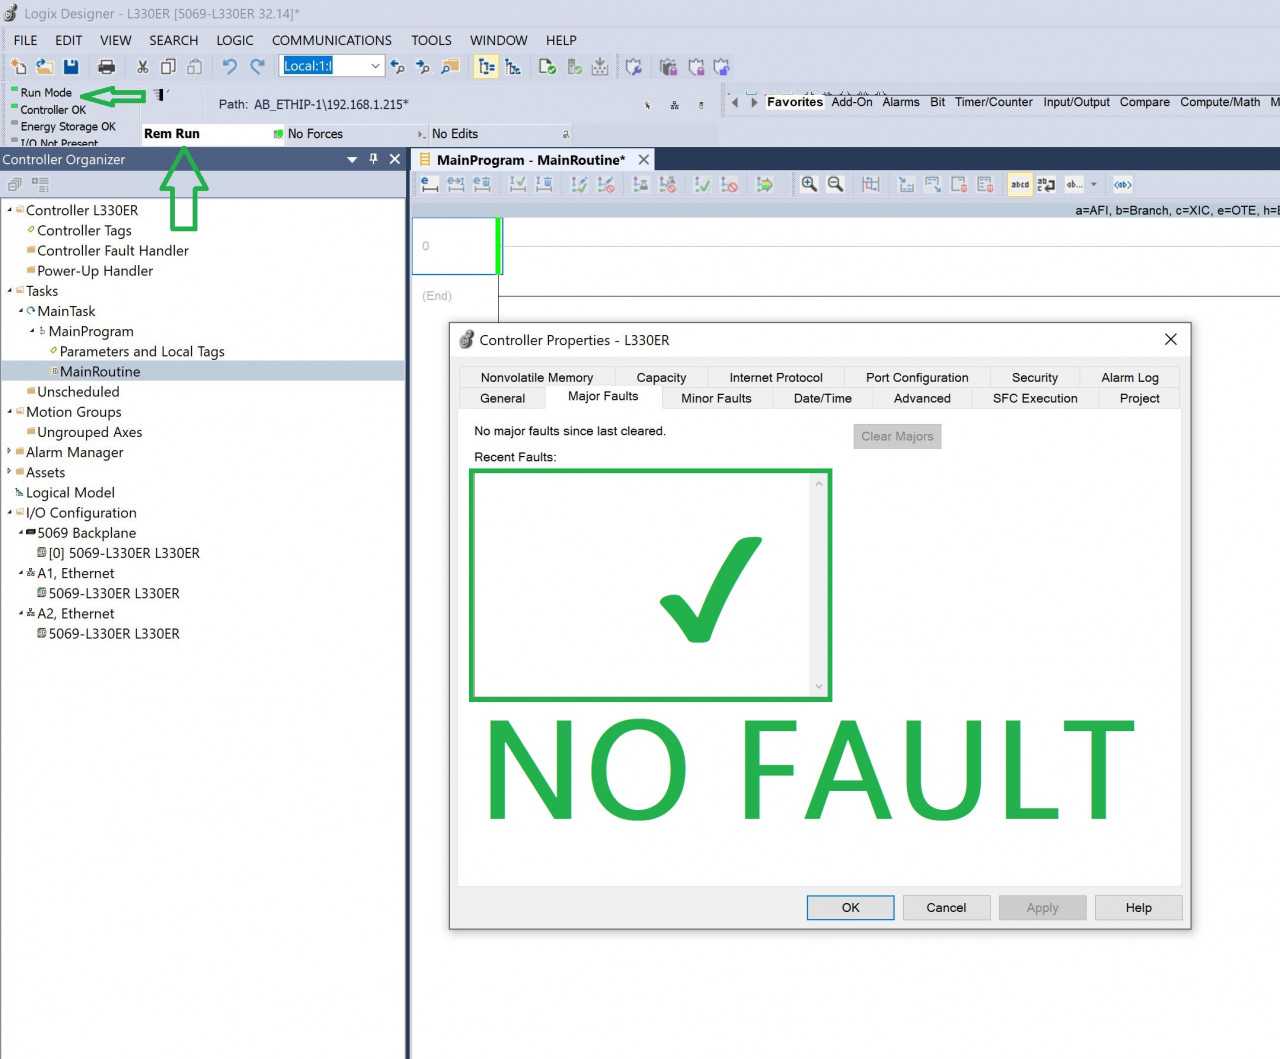Screen dimensions: 1280x1059
Task: Click the Who Active network icon beside path
Action: point(674,105)
